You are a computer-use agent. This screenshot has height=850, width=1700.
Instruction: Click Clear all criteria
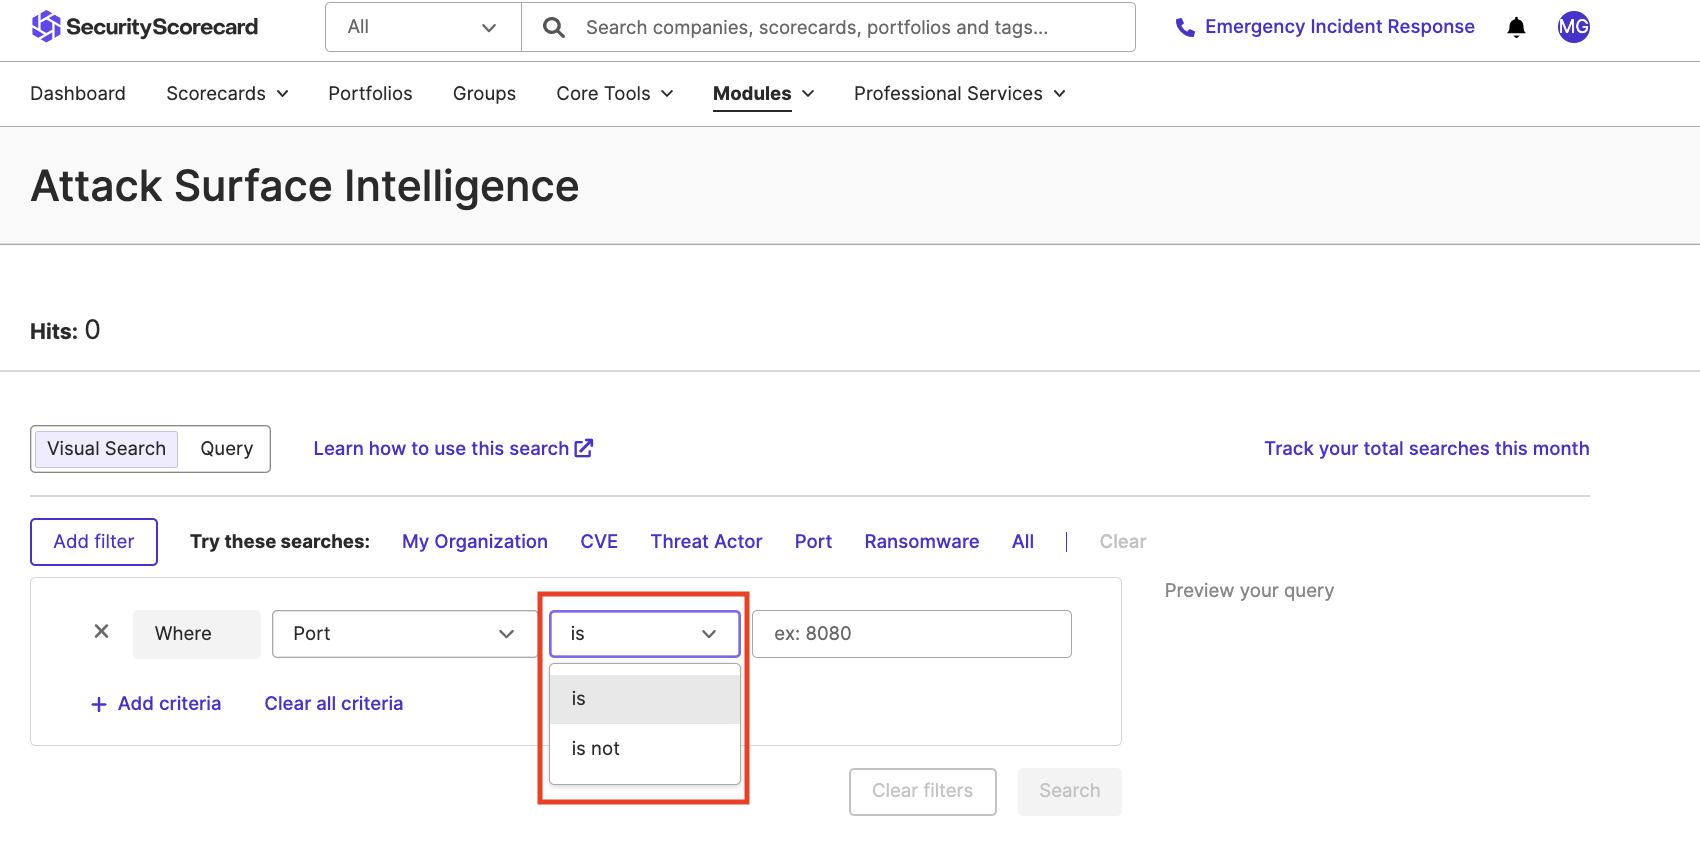point(334,704)
